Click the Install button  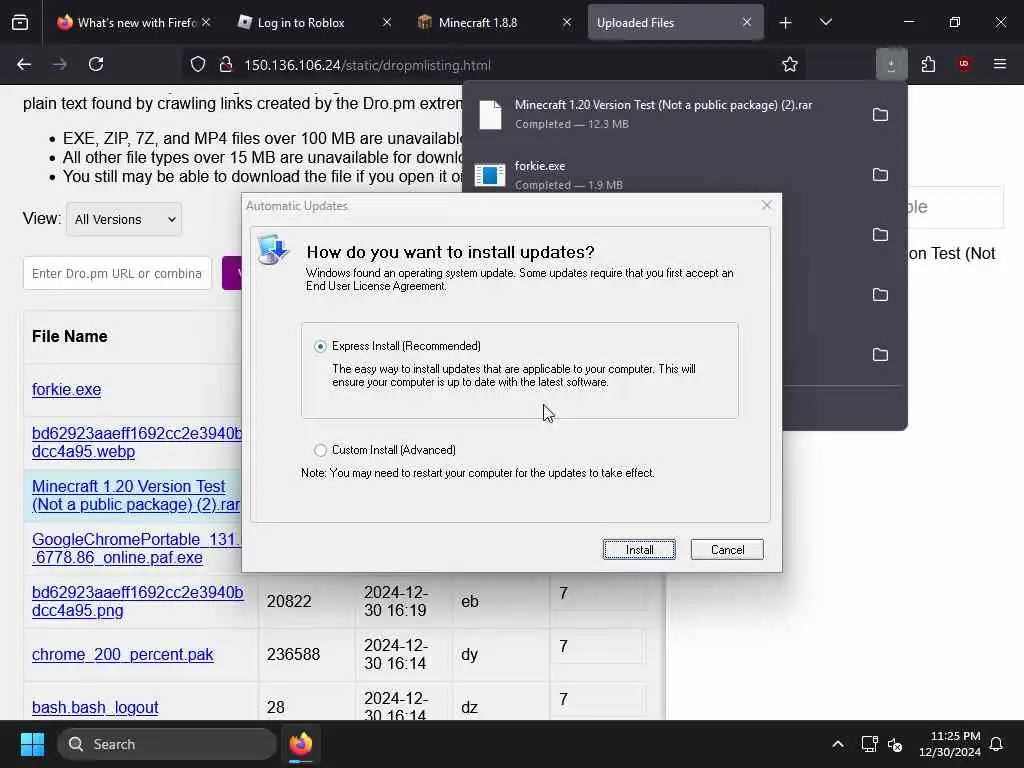tap(639, 550)
